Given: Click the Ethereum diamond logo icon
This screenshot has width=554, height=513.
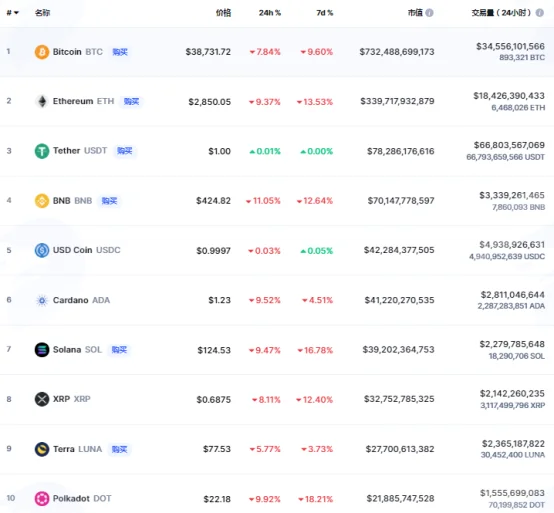Looking at the screenshot, I should (x=42, y=101).
